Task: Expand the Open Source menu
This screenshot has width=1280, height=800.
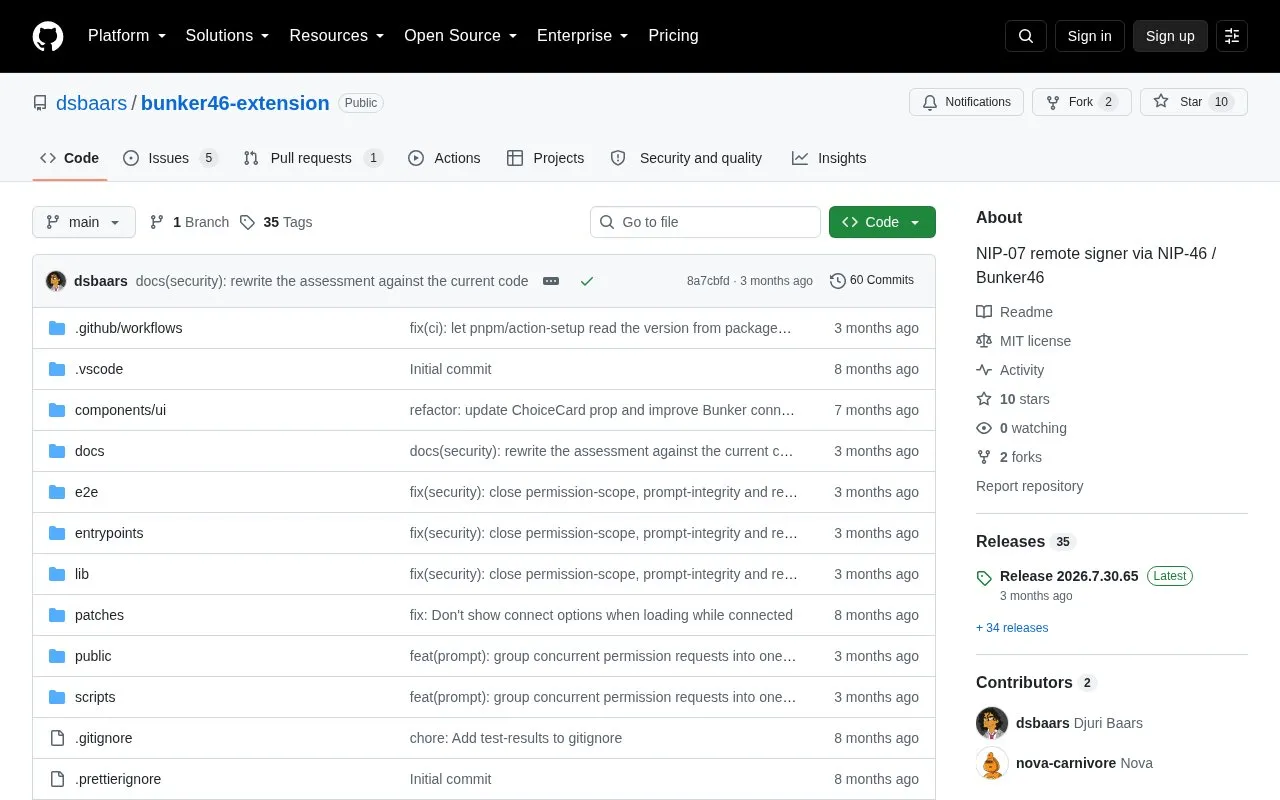Action: (460, 36)
